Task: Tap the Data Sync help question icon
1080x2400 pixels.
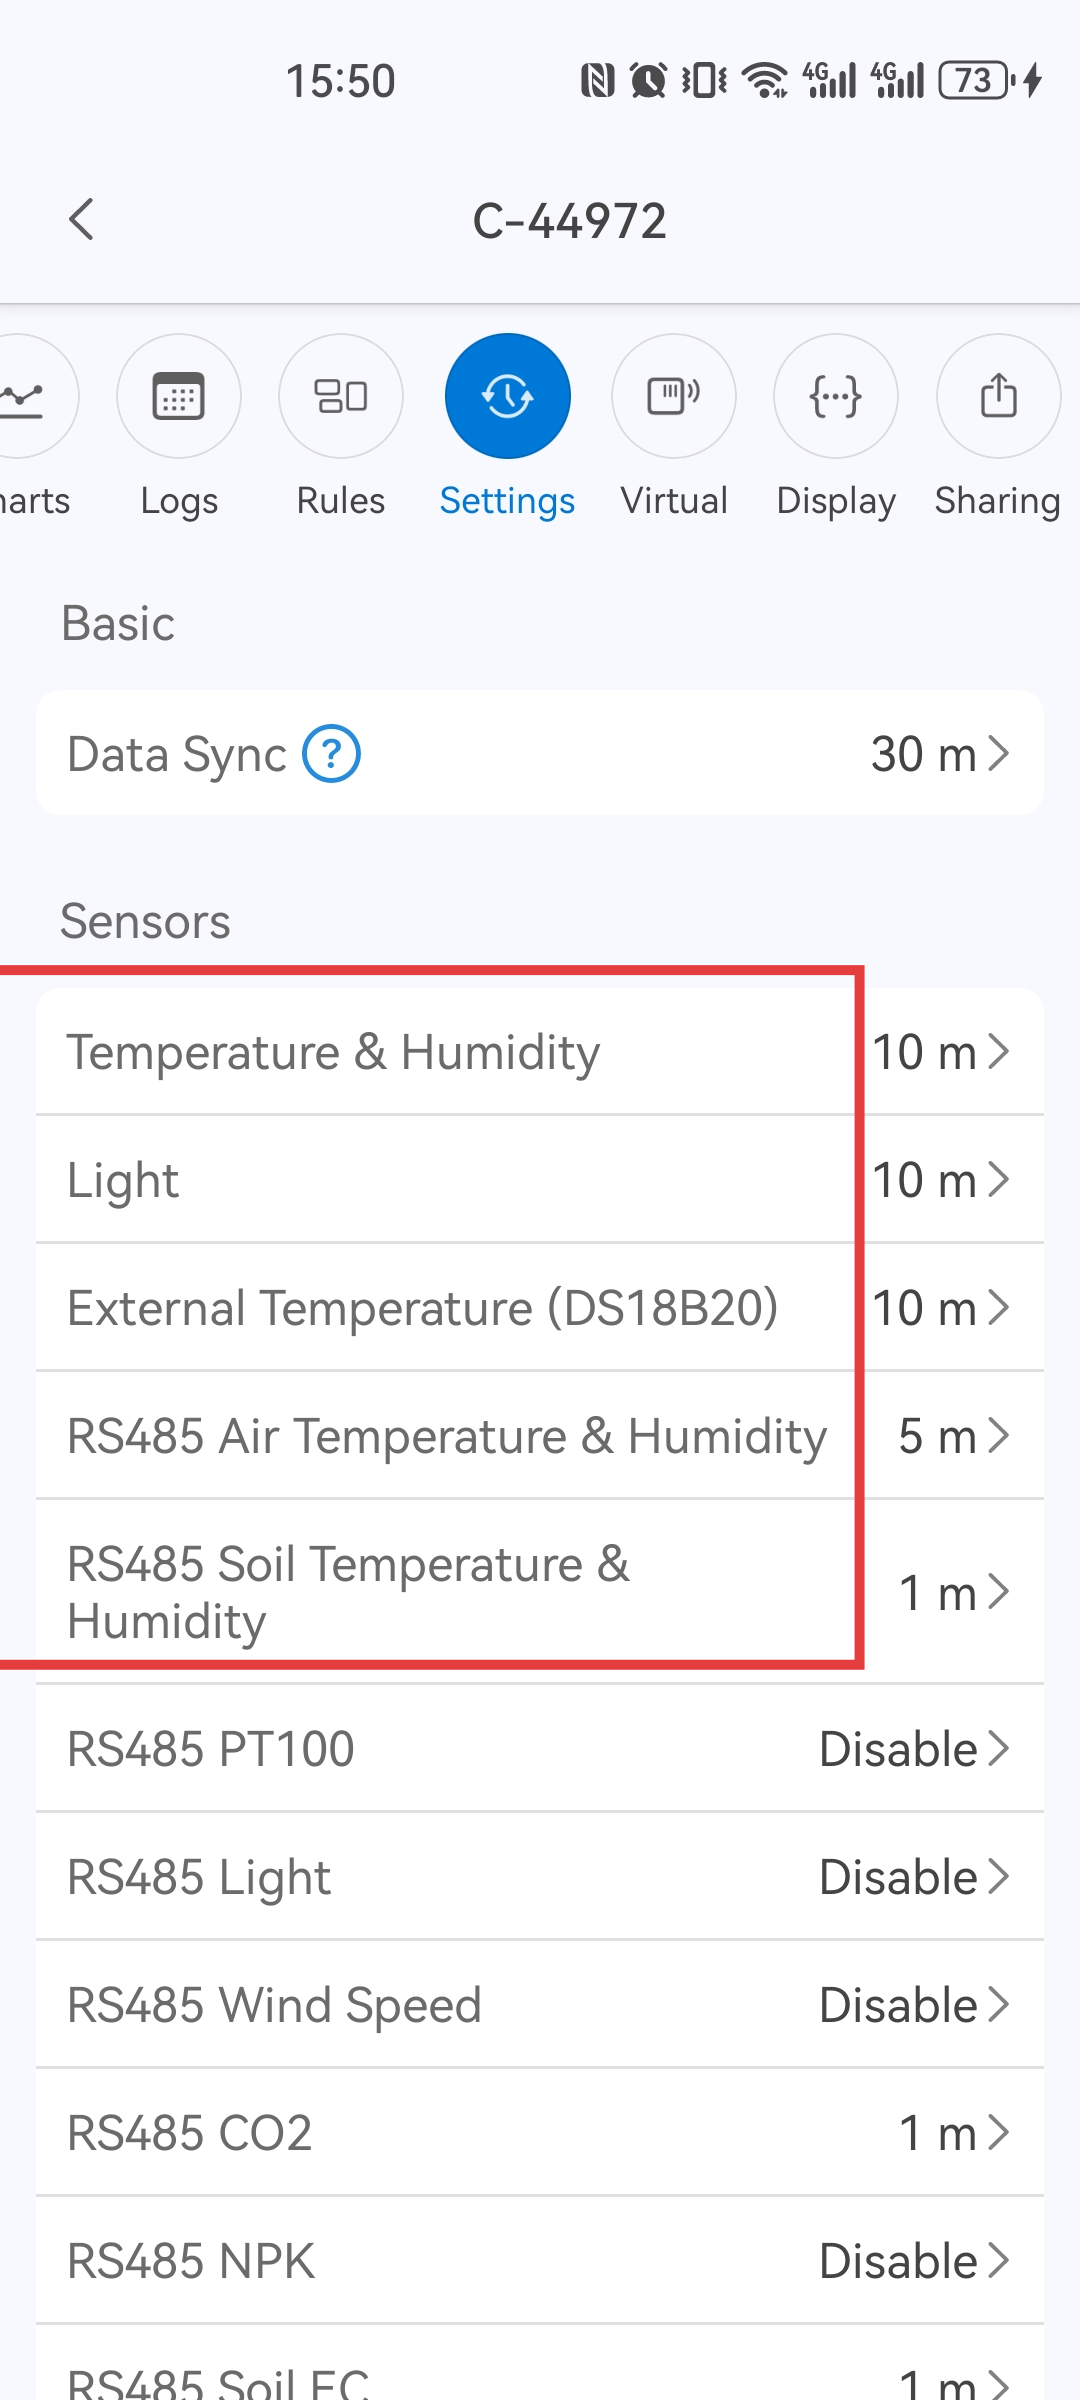Action: 332,753
